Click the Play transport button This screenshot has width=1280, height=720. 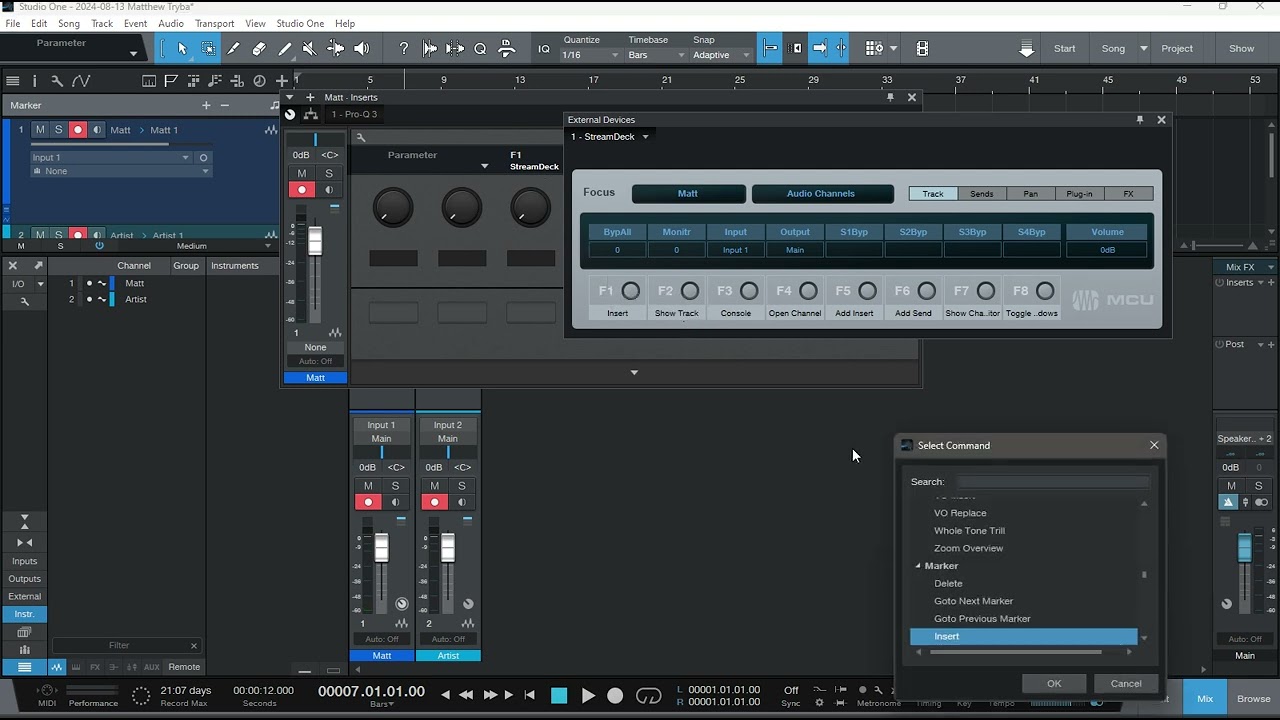pyautogui.click(x=588, y=695)
